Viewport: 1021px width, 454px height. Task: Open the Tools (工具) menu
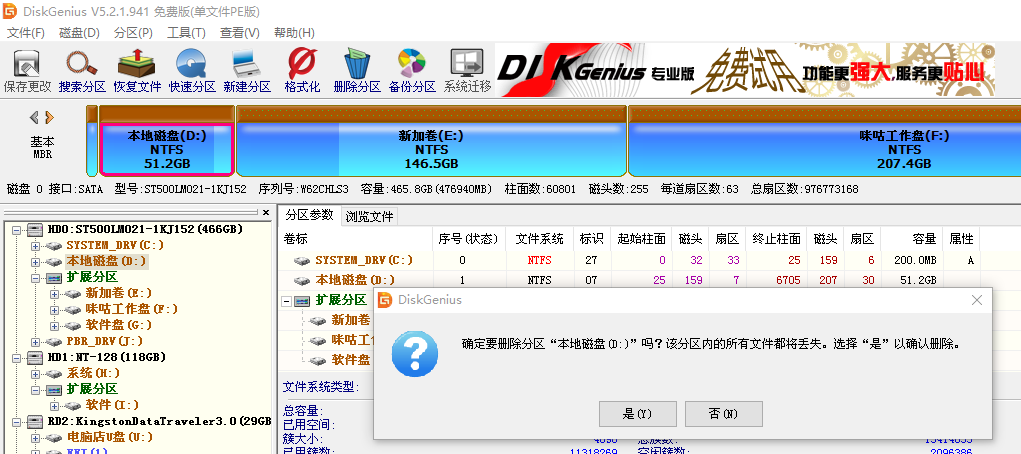pos(186,33)
